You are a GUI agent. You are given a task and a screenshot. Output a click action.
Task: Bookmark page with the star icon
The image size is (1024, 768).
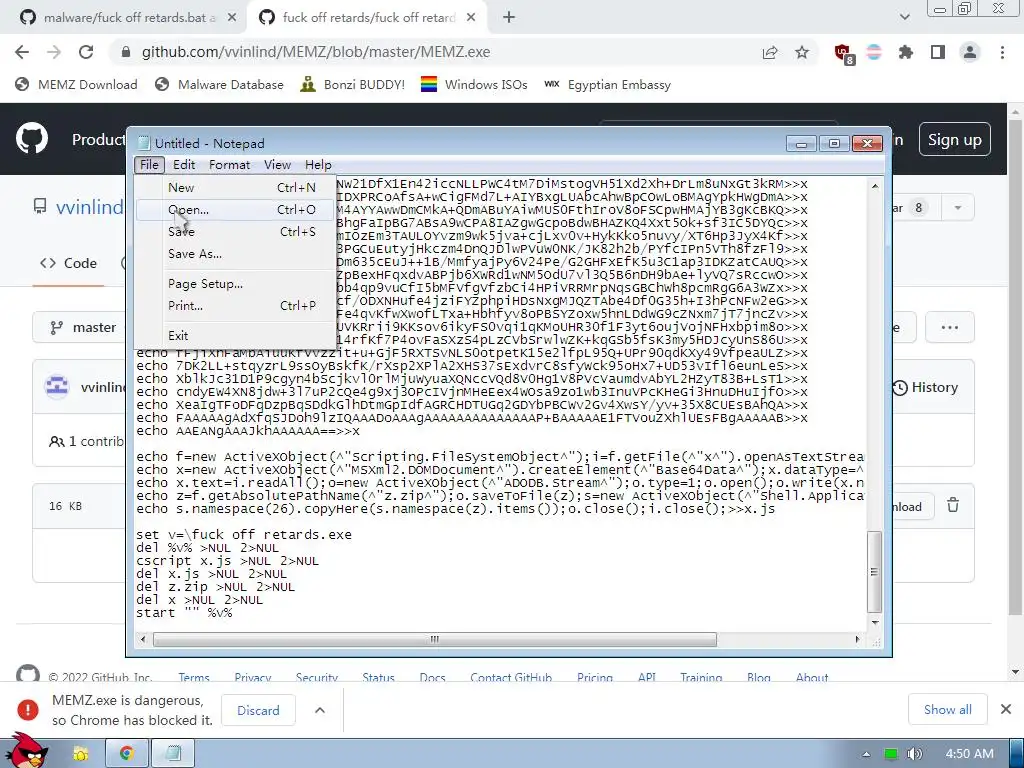pos(802,52)
